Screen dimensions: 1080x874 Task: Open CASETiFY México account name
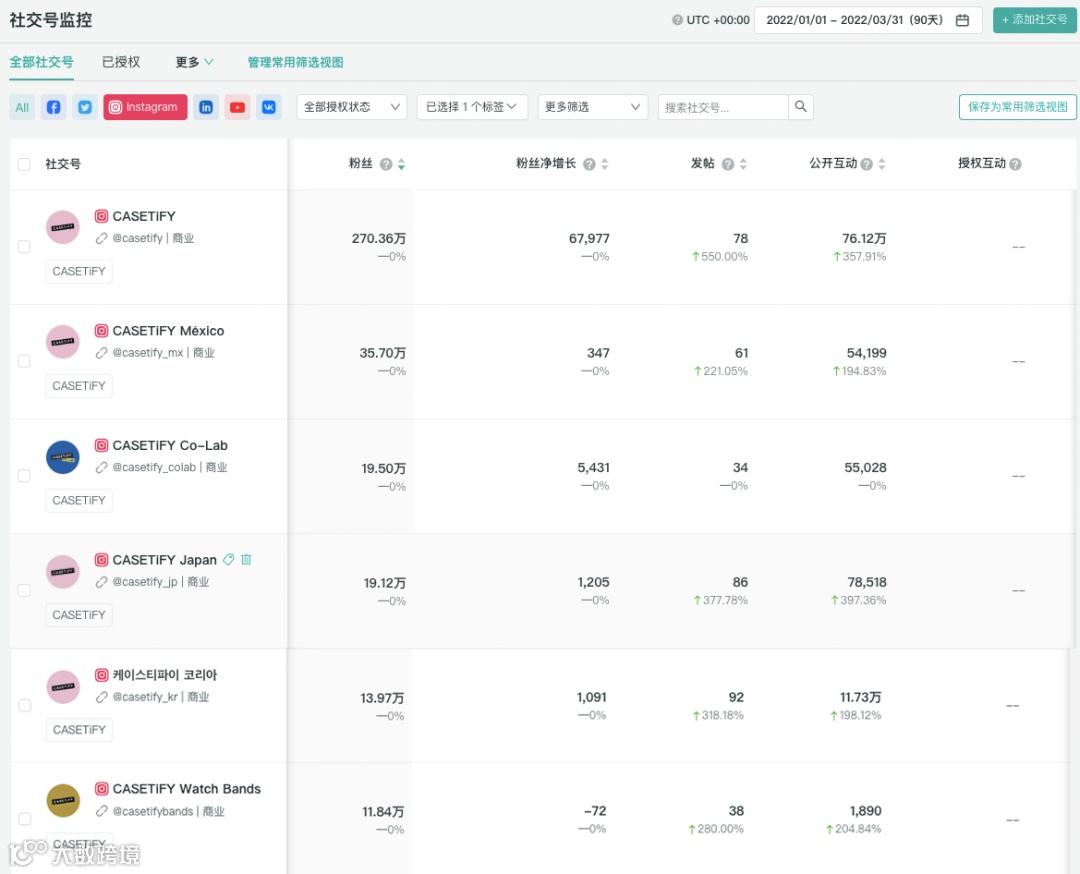point(169,331)
